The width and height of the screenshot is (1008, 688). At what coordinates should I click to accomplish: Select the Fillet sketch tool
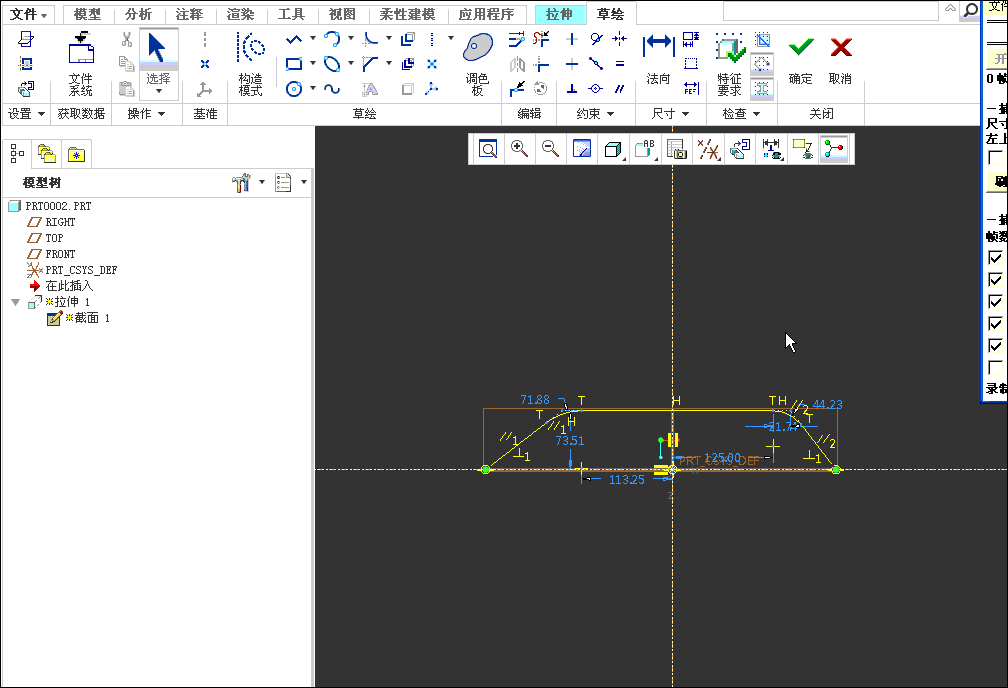click(x=370, y=39)
